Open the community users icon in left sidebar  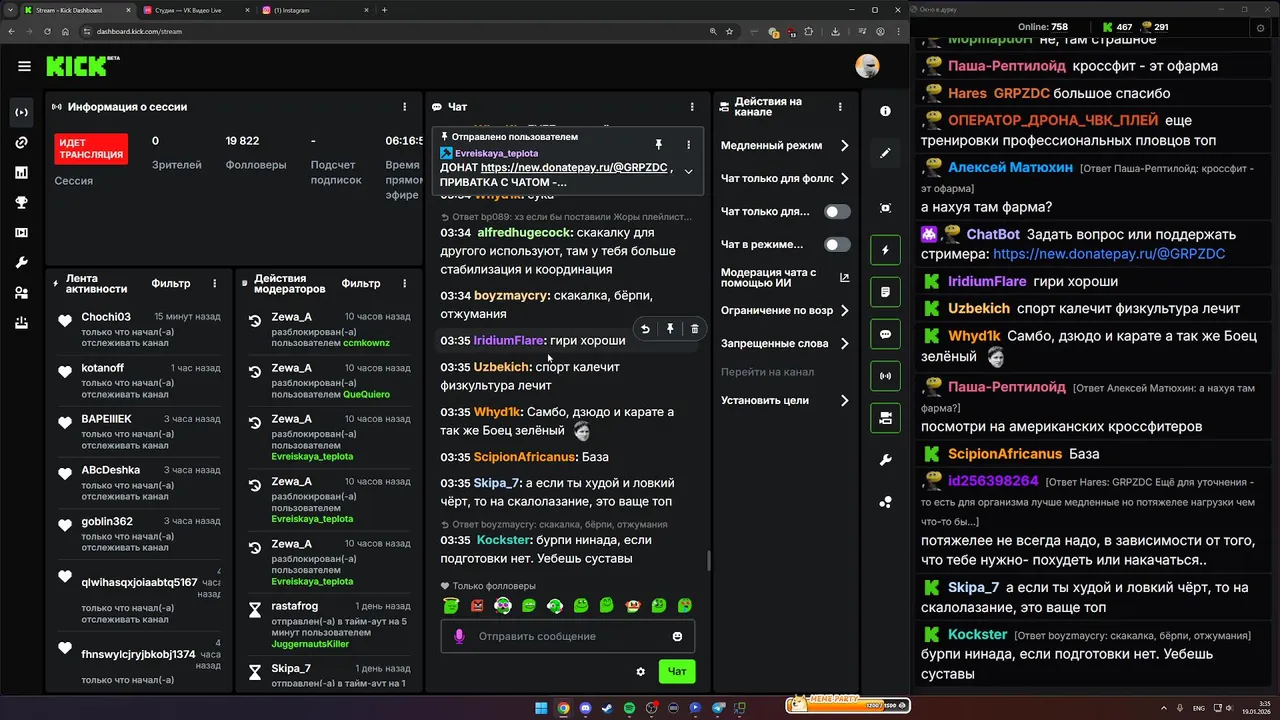point(21,292)
